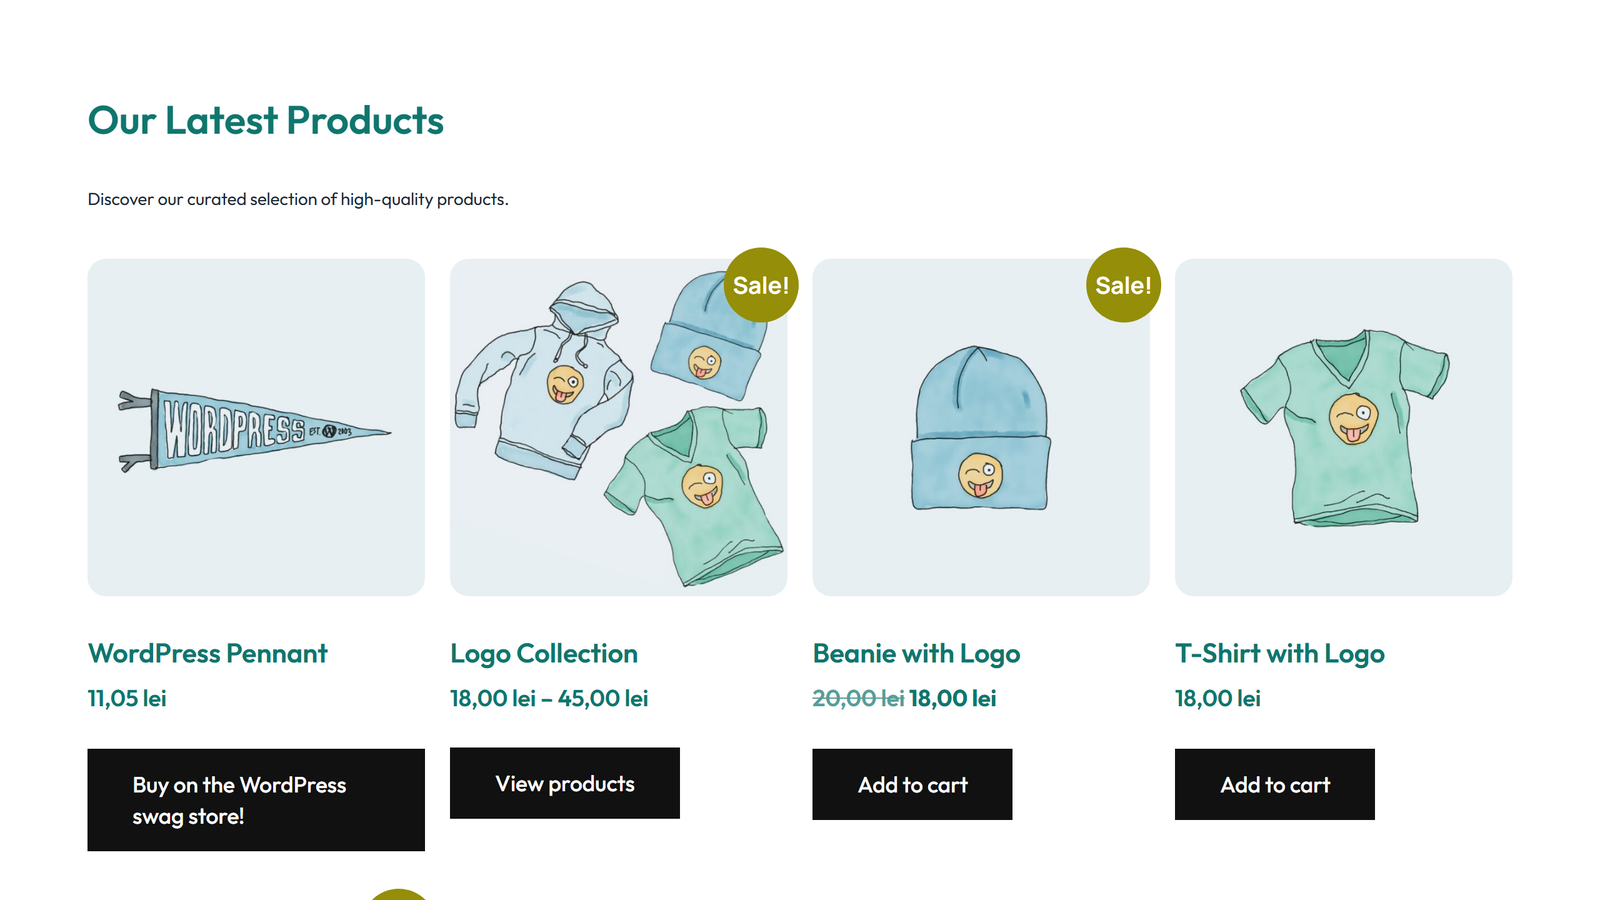Screen dimensions: 1600x900
Task: Click the 11,05 lei pennant price
Action: click(x=126, y=698)
